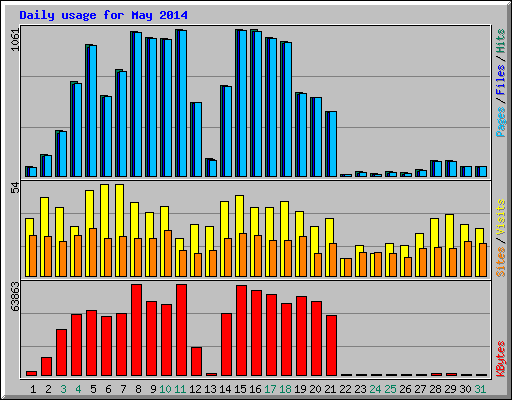512x400 pixels.
Task: Click the yellow visits bar for day 6
Action: coord(104,230)
